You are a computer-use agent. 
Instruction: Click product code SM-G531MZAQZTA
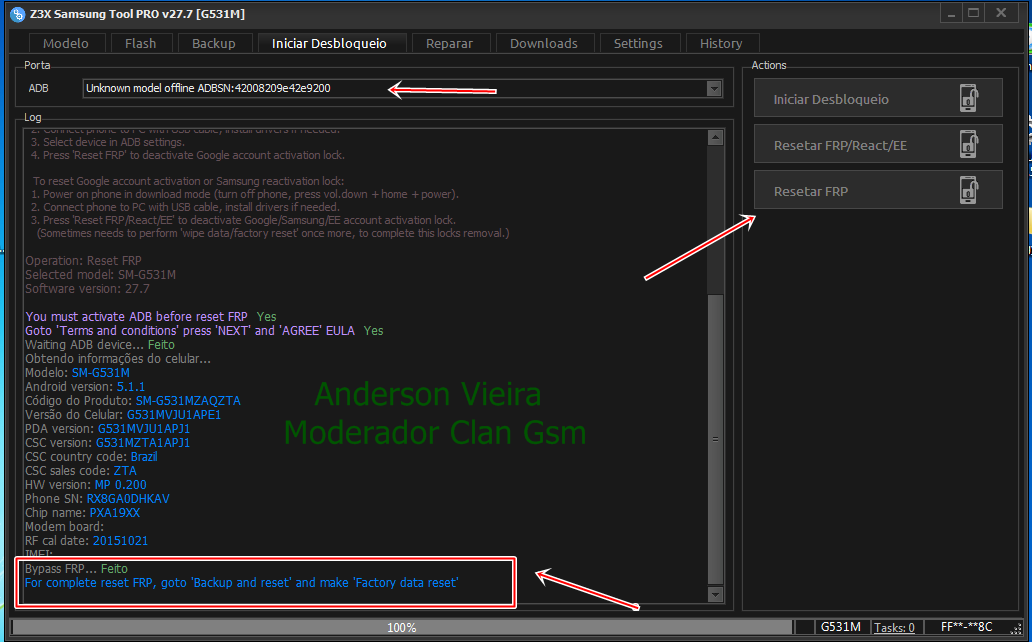[188, 400]
